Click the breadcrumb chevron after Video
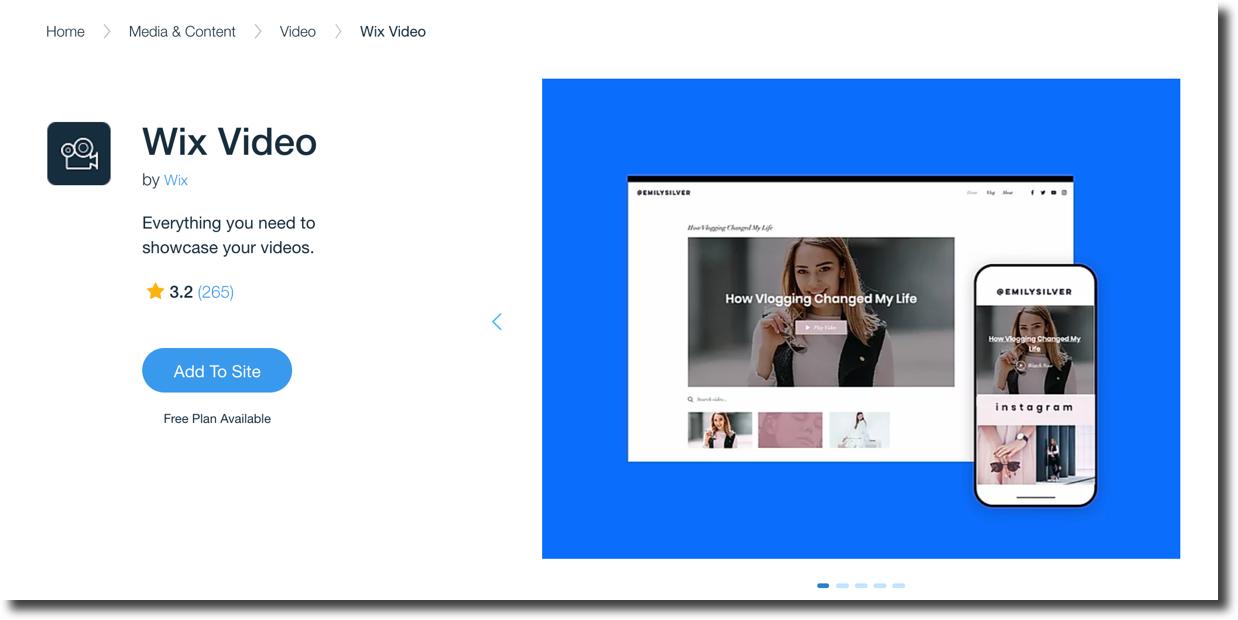 click(338, 32)
